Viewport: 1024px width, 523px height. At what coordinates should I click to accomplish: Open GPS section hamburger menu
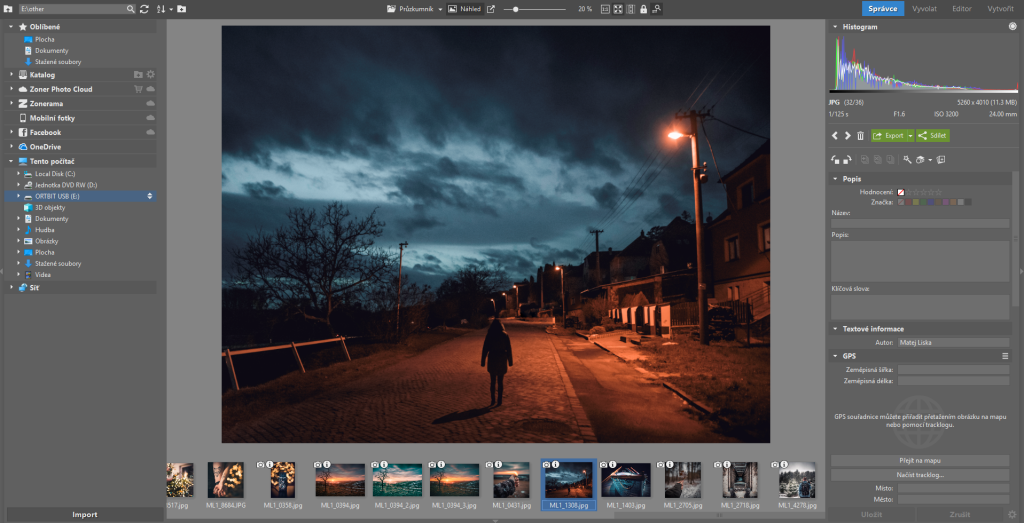point(1006,356)
